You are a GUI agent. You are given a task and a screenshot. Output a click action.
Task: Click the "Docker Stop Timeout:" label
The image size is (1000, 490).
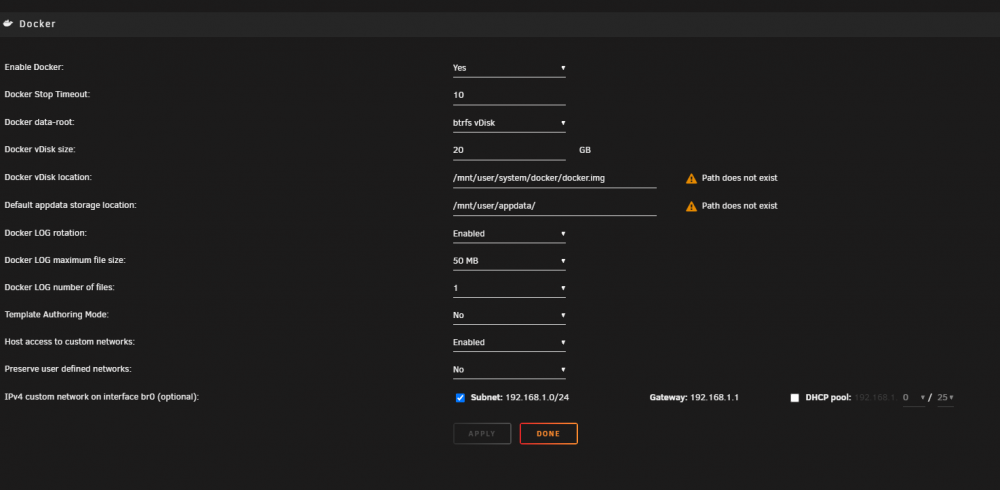click(x=47, y=94)
